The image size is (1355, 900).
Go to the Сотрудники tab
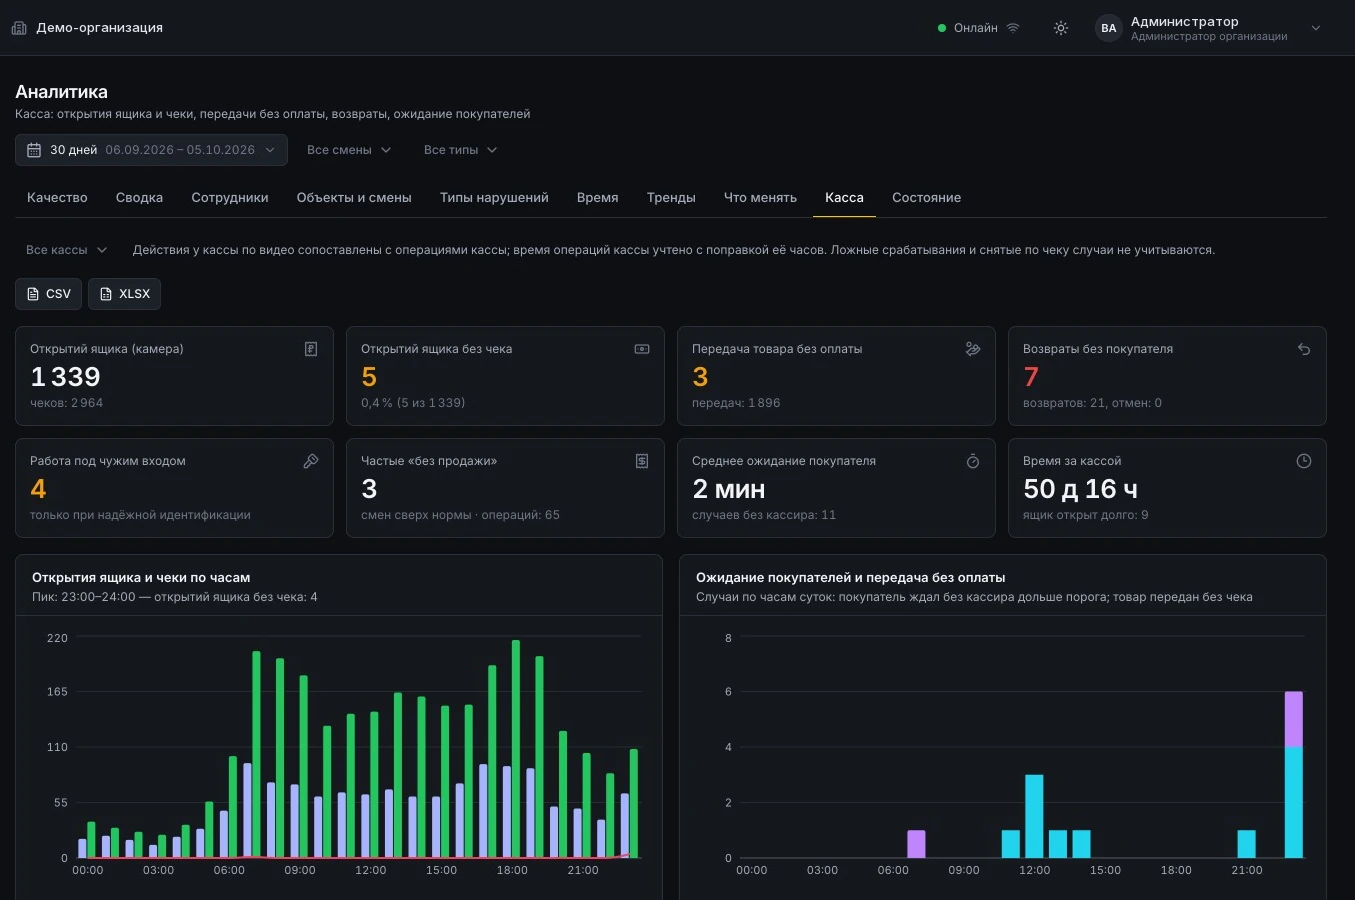[230, 198]
